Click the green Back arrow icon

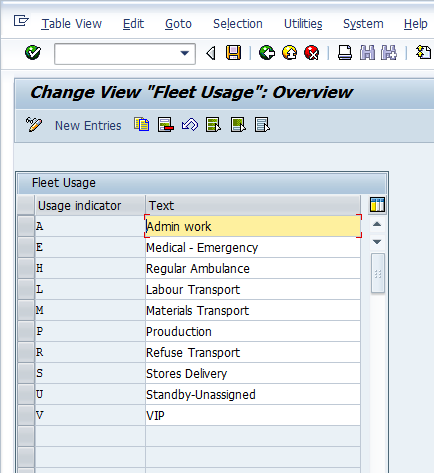coord(267,53)
